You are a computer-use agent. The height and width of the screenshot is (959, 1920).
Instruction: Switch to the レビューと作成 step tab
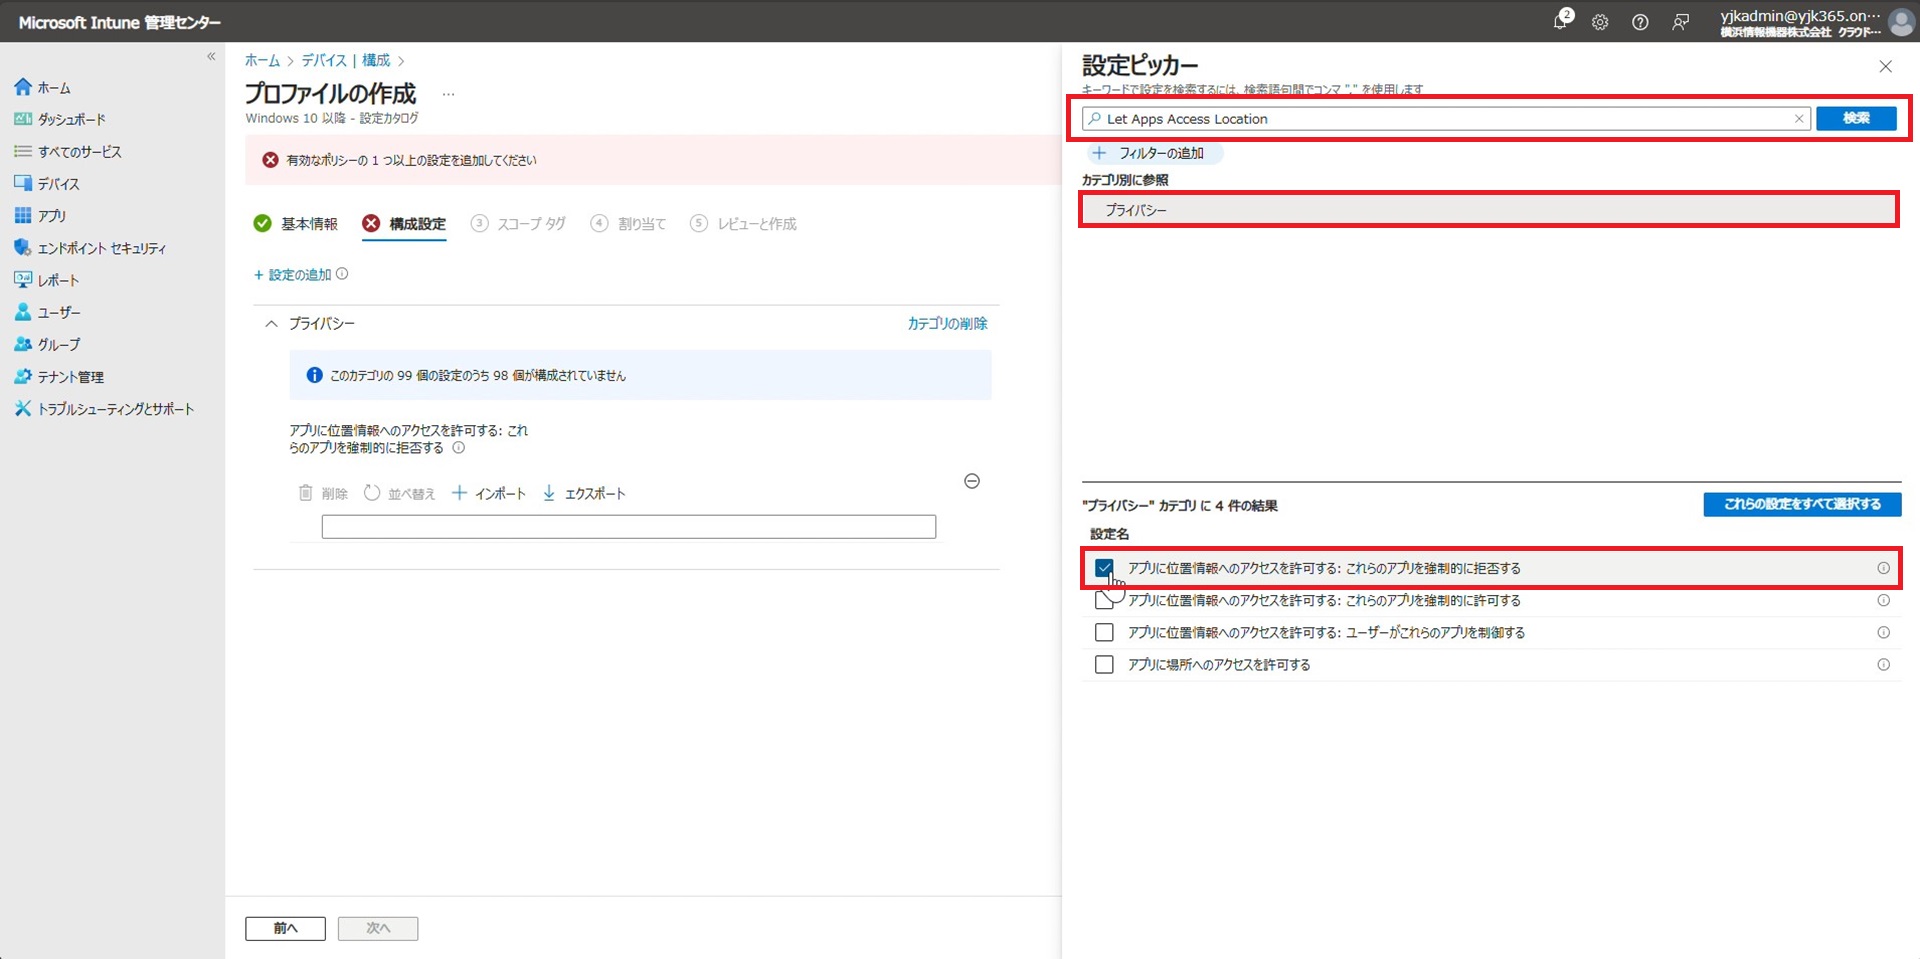[743, 223]
